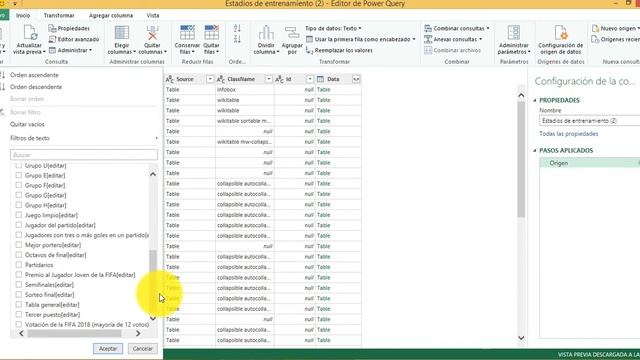Click the Source column text type icon

pyautogui.click(x=170, y=79)
